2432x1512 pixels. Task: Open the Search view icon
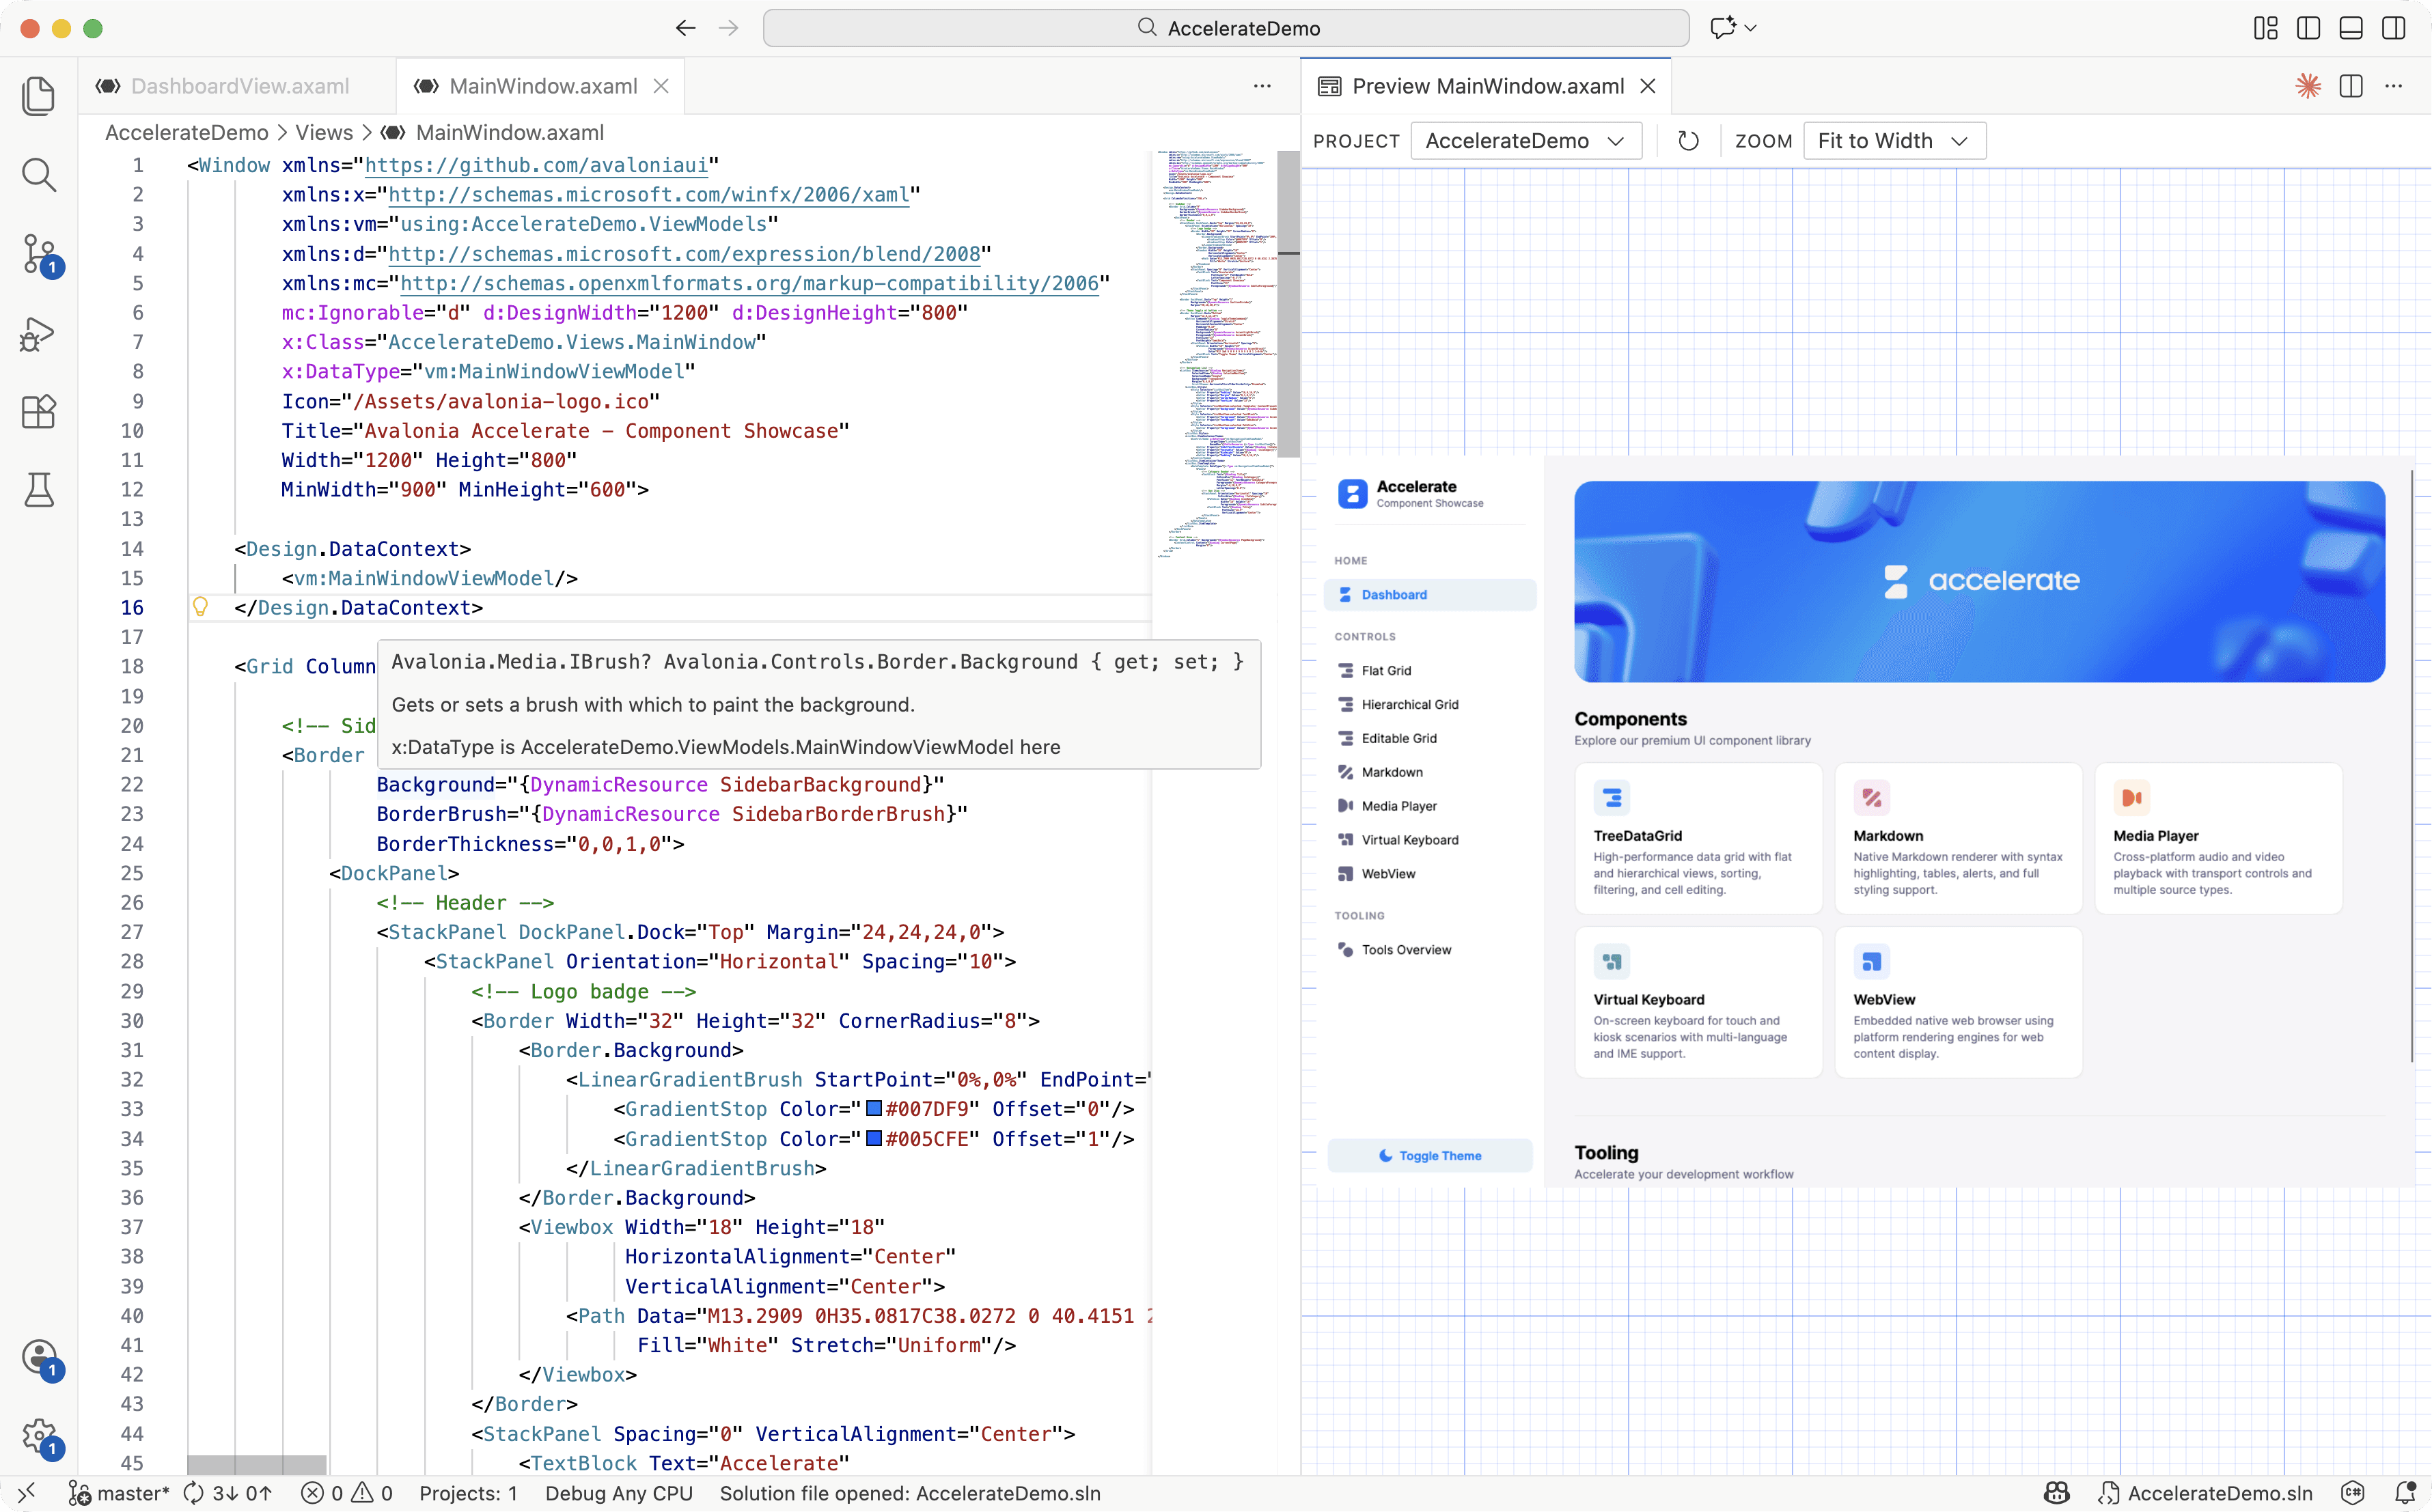point(38,175)
